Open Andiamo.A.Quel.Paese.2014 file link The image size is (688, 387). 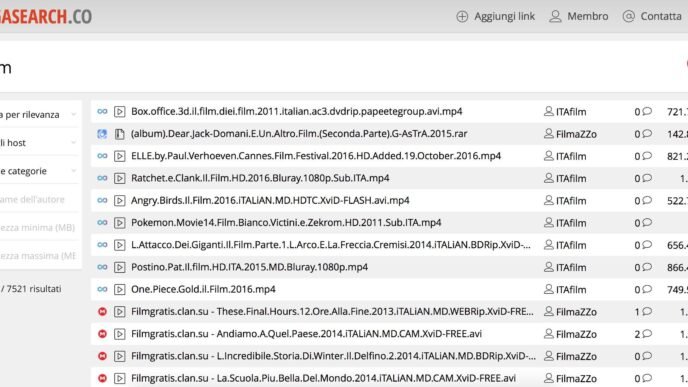(306, 334)
